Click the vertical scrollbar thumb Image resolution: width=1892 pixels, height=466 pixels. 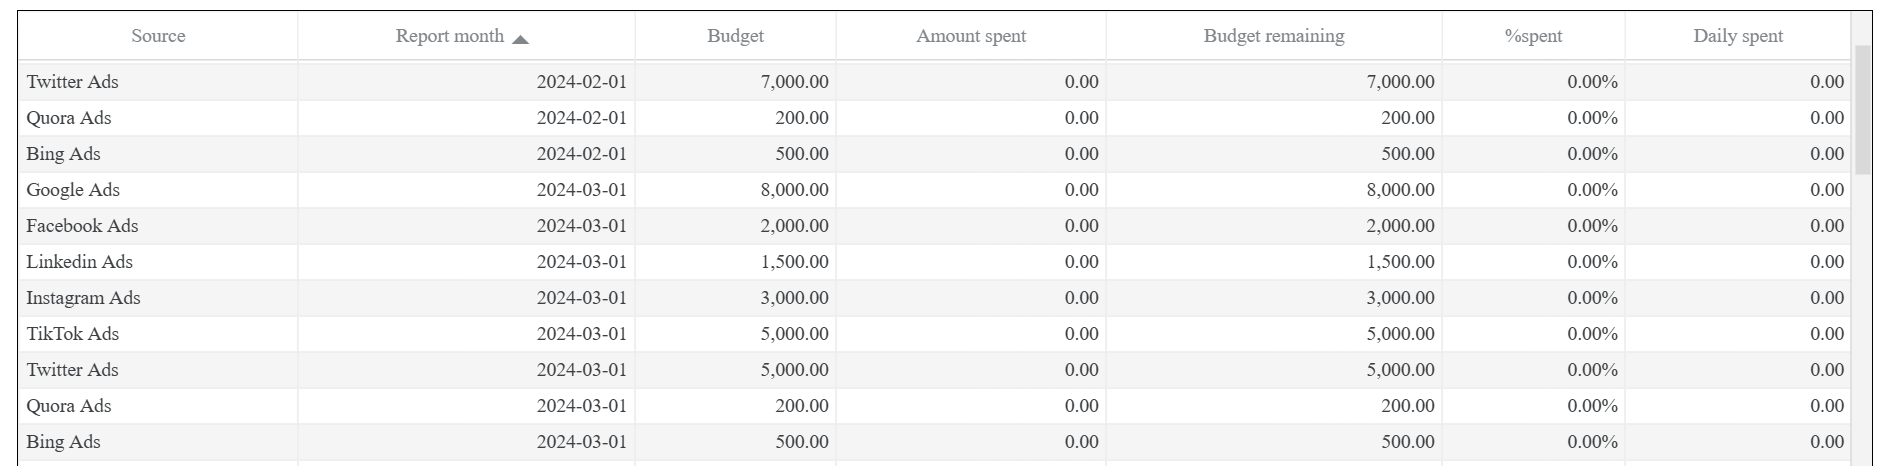point(1862,110)
